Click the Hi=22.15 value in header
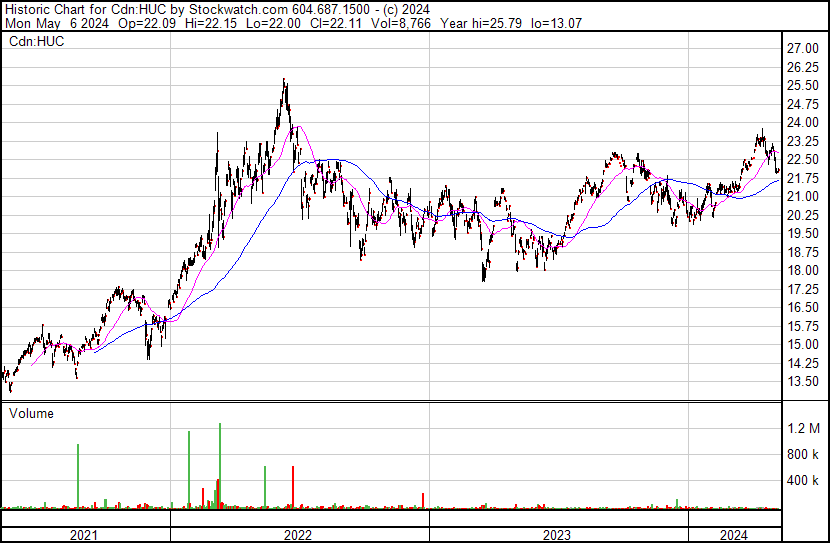 point(211,23)
